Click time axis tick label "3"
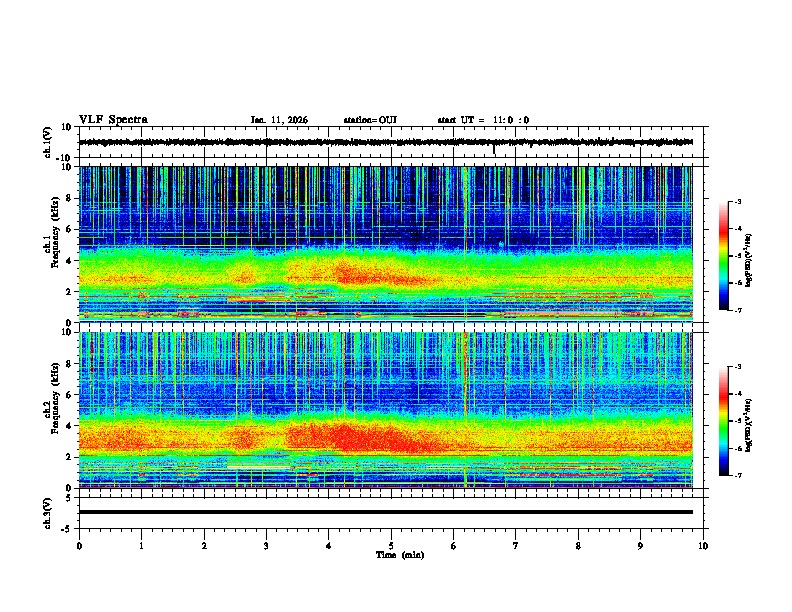 266,546
